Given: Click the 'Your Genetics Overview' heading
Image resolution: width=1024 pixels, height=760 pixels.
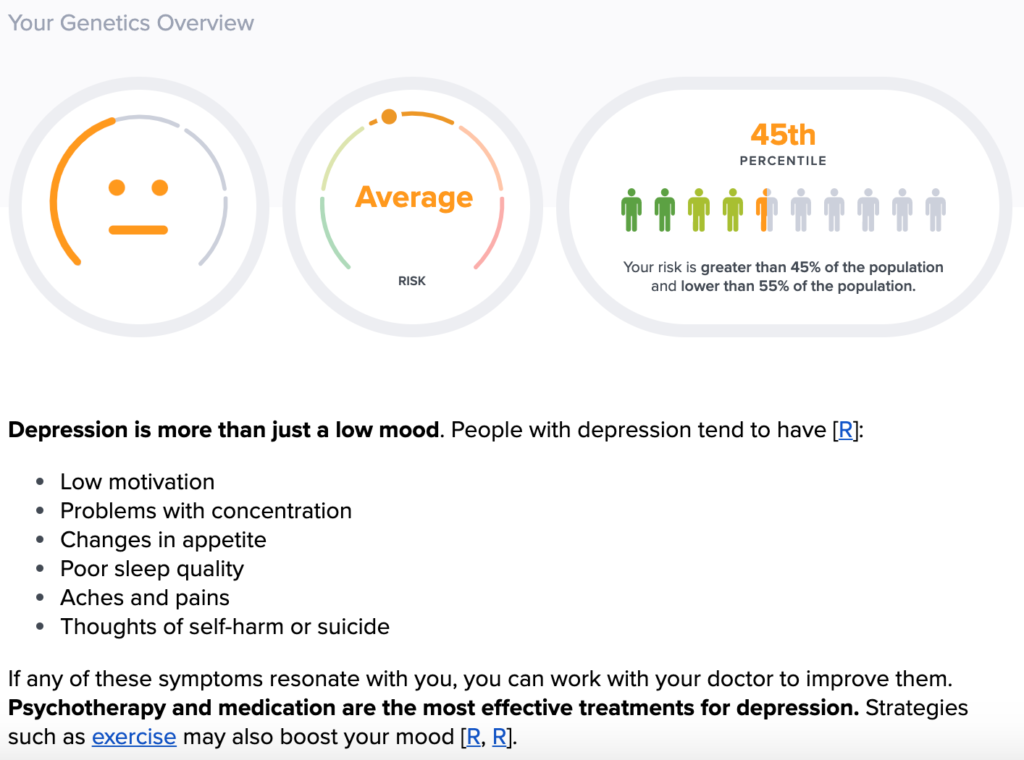Looking at the screenshot, I should tap(131, 23).
